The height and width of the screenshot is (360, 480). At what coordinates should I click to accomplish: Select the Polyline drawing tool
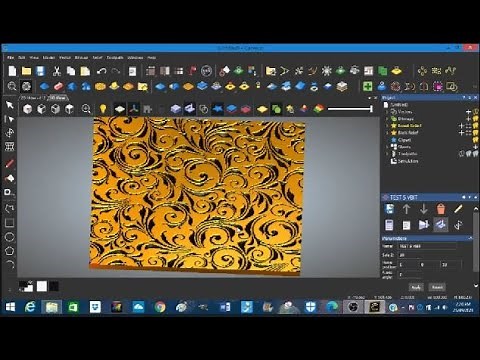pos(10,208)
